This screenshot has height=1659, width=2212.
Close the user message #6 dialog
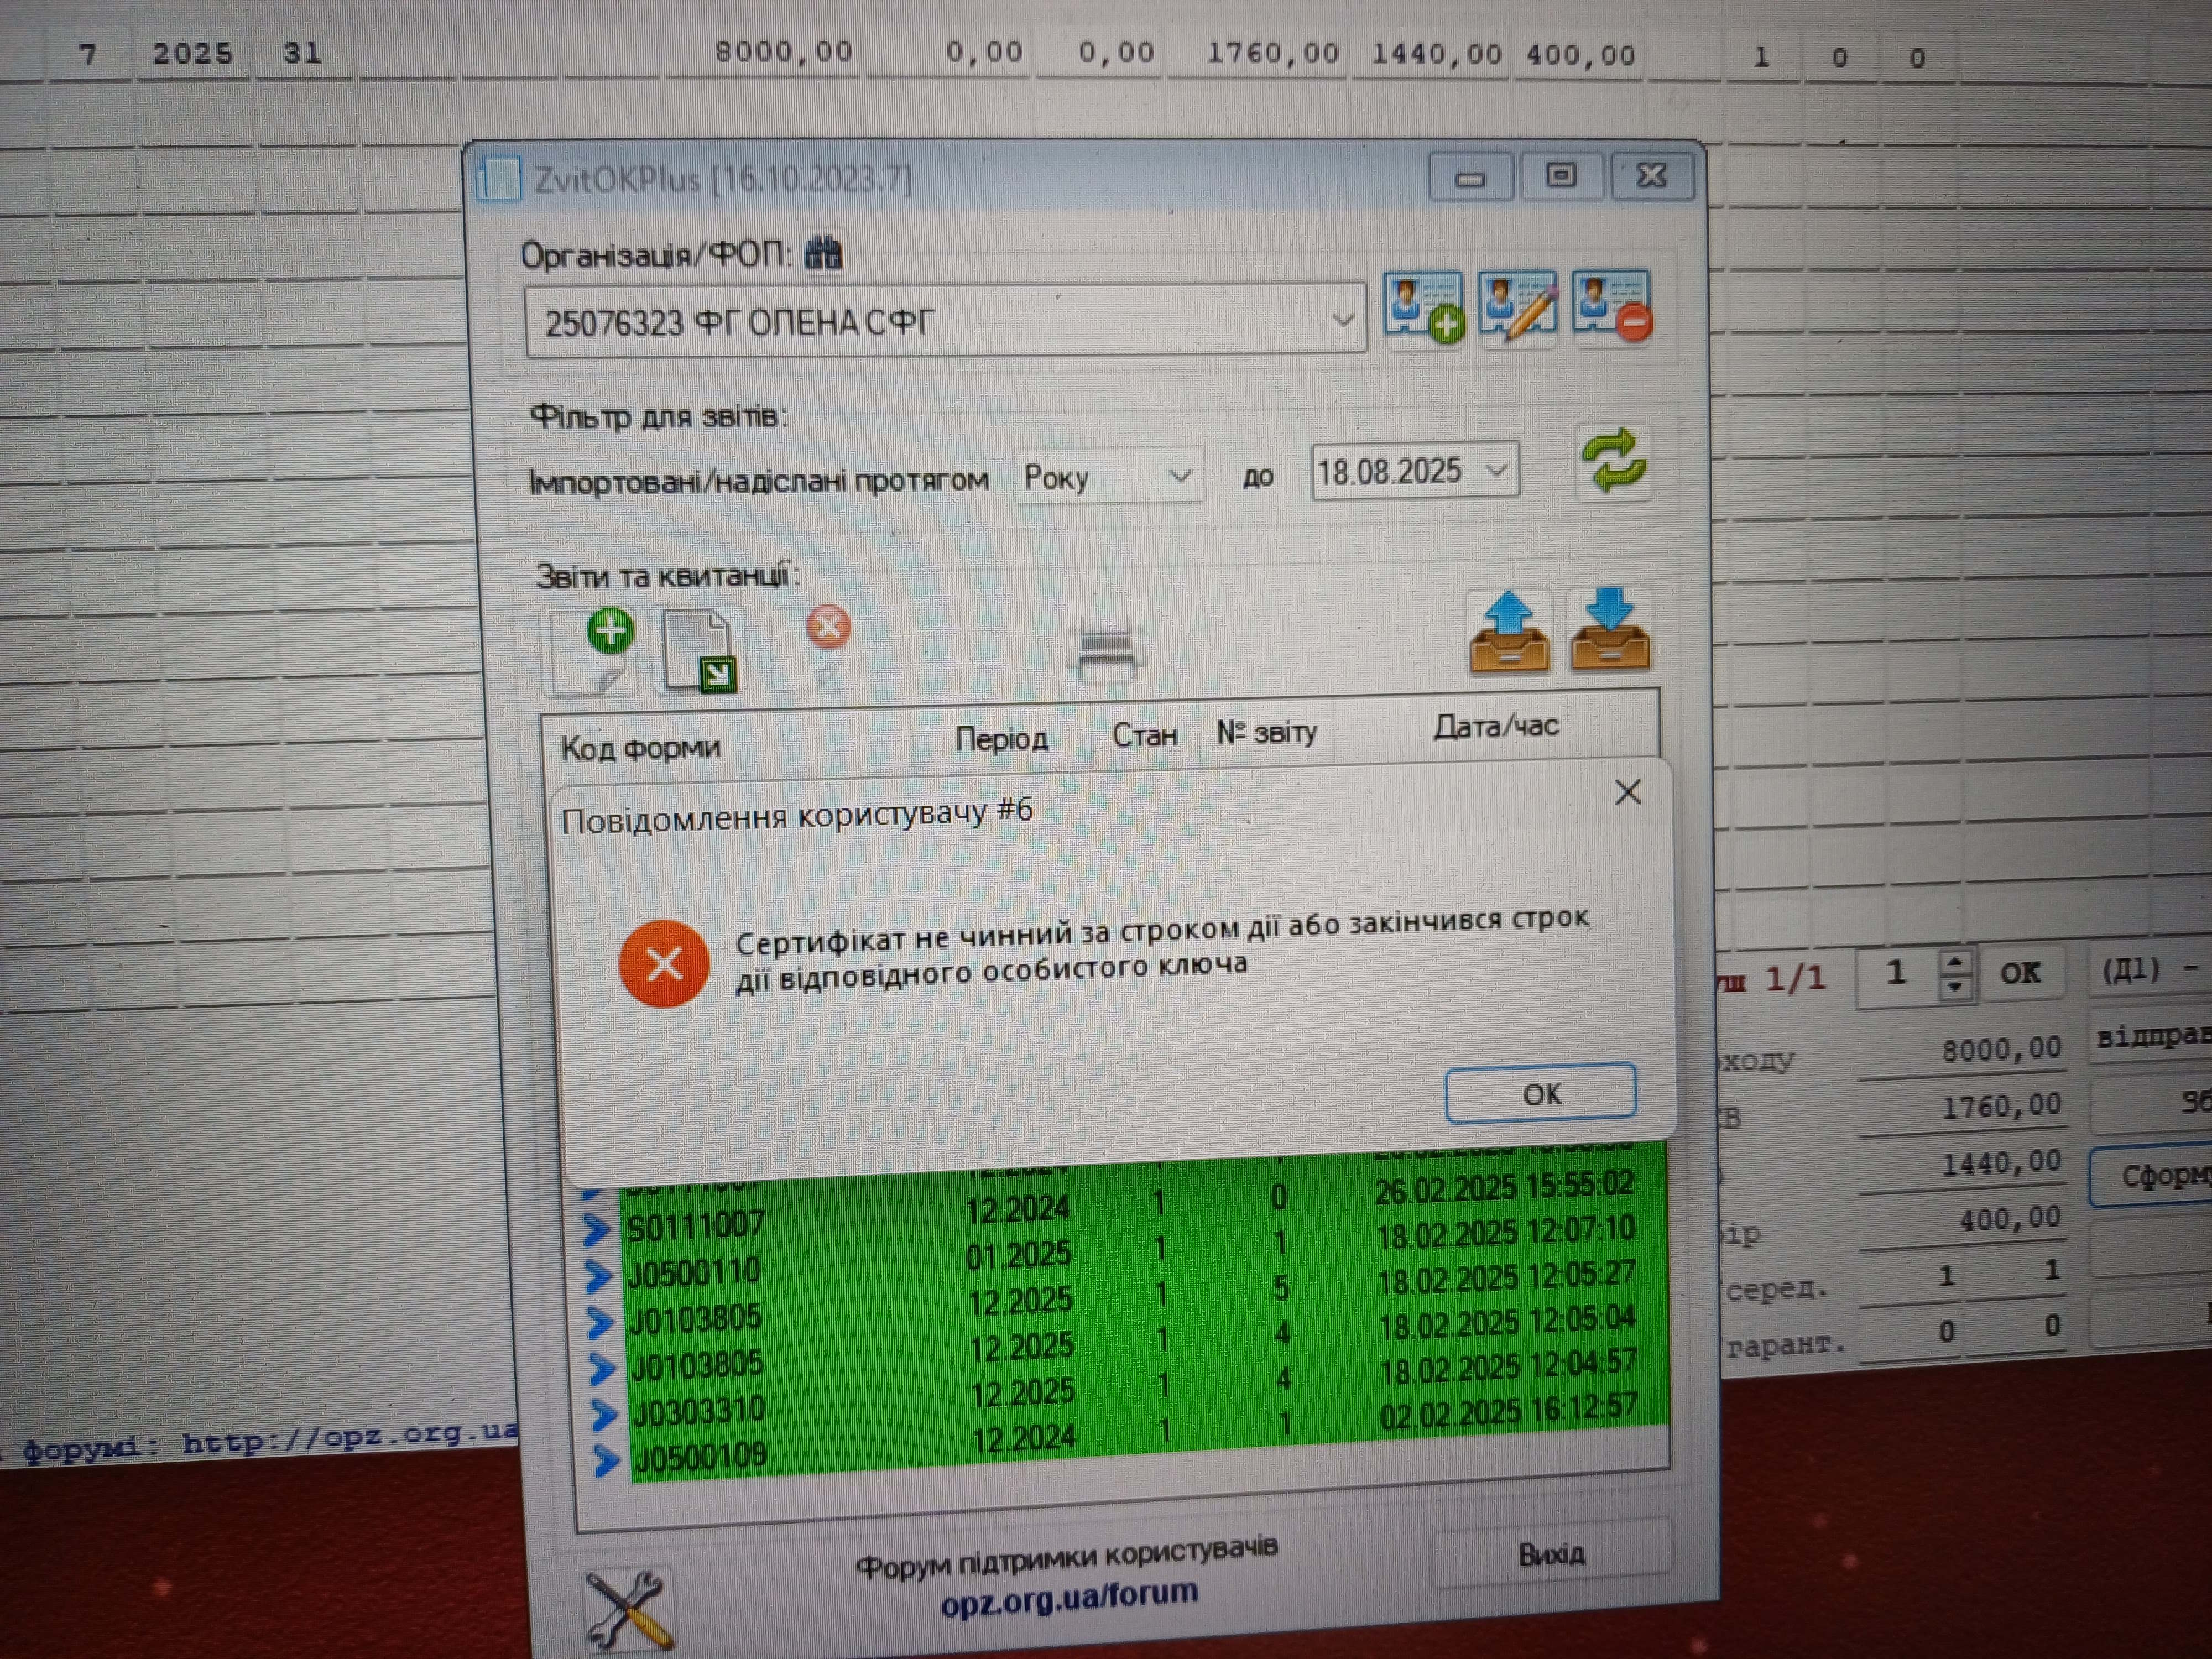(1627, 793)
